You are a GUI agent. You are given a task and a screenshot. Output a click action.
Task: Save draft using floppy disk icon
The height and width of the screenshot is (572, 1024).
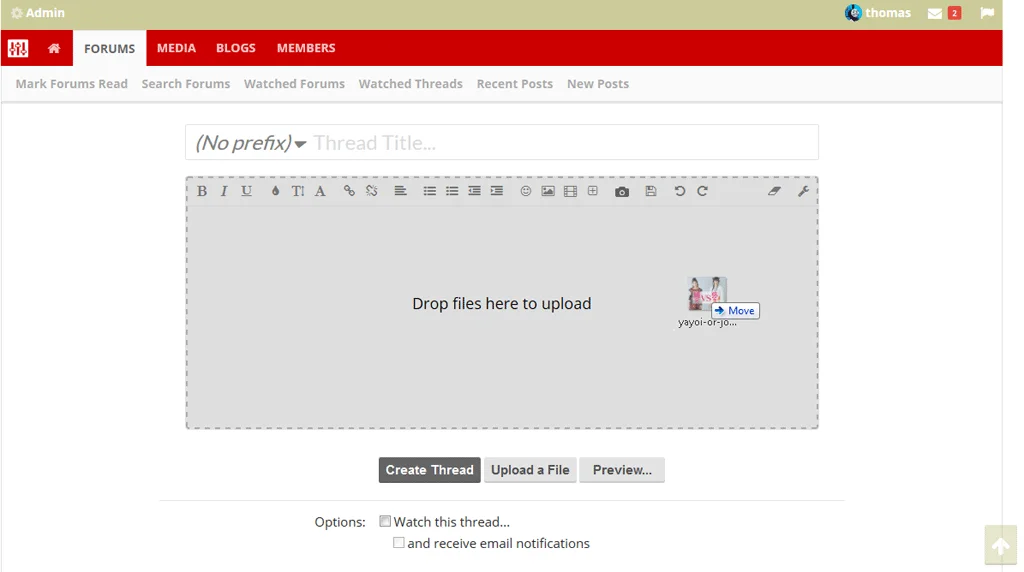651,191
